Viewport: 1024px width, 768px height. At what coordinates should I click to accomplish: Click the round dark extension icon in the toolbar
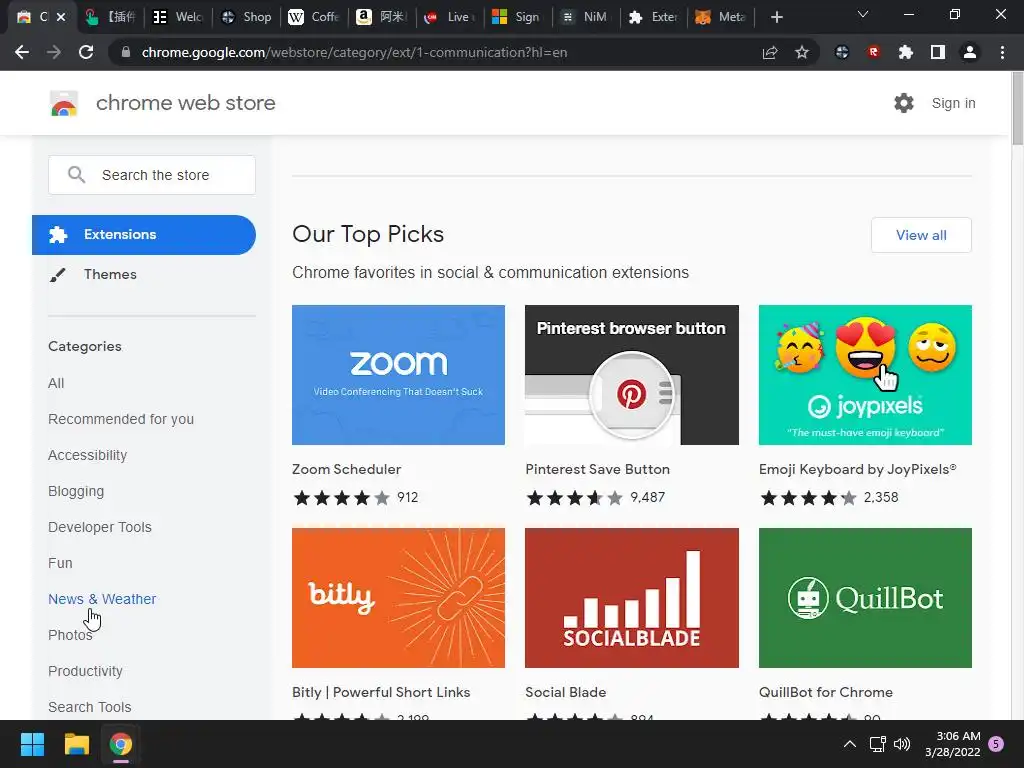[x=842, y=52]
